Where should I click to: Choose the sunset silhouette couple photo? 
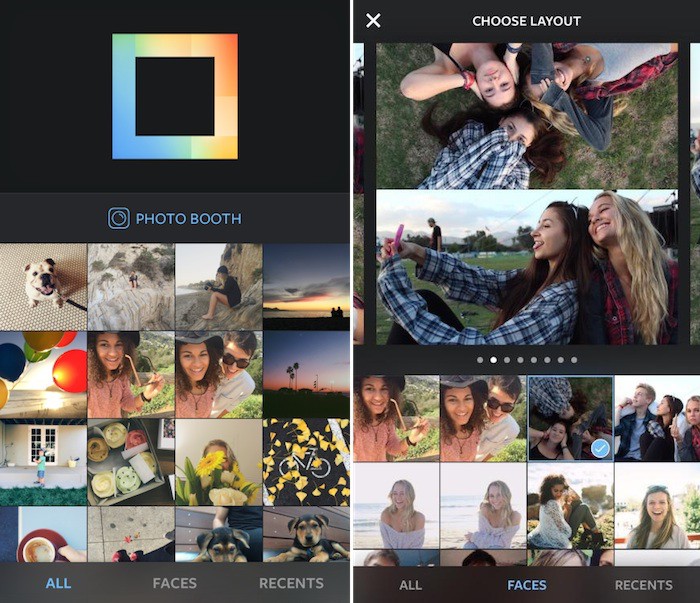click(306, 287)
